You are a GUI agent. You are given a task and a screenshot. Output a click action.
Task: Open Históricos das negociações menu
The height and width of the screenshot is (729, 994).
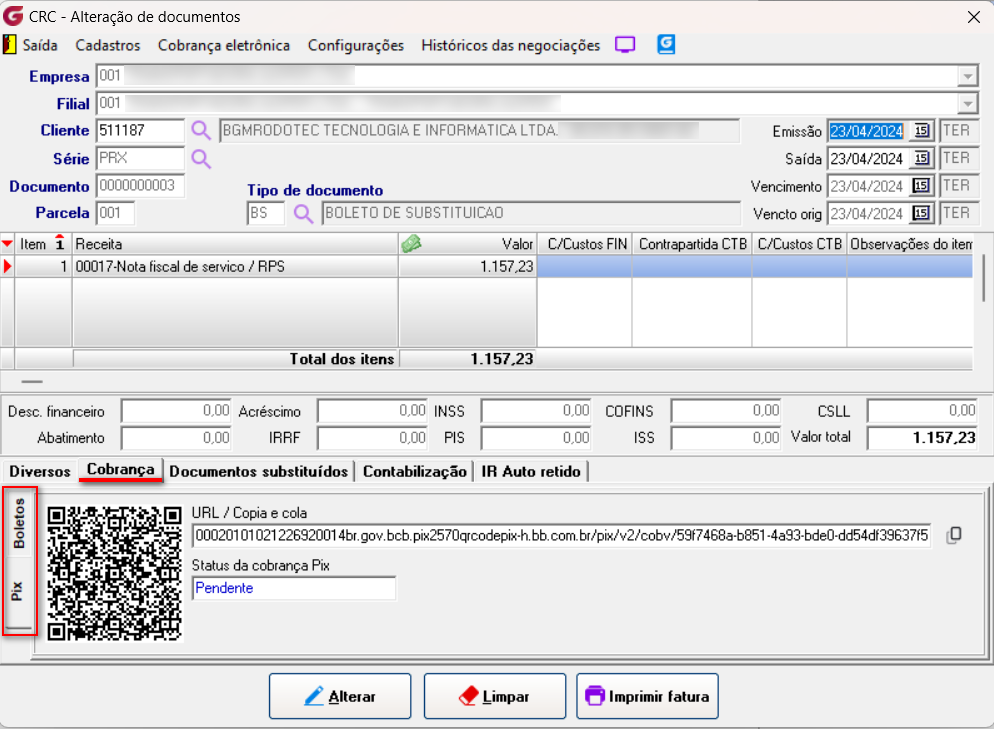tap(510, 46)
